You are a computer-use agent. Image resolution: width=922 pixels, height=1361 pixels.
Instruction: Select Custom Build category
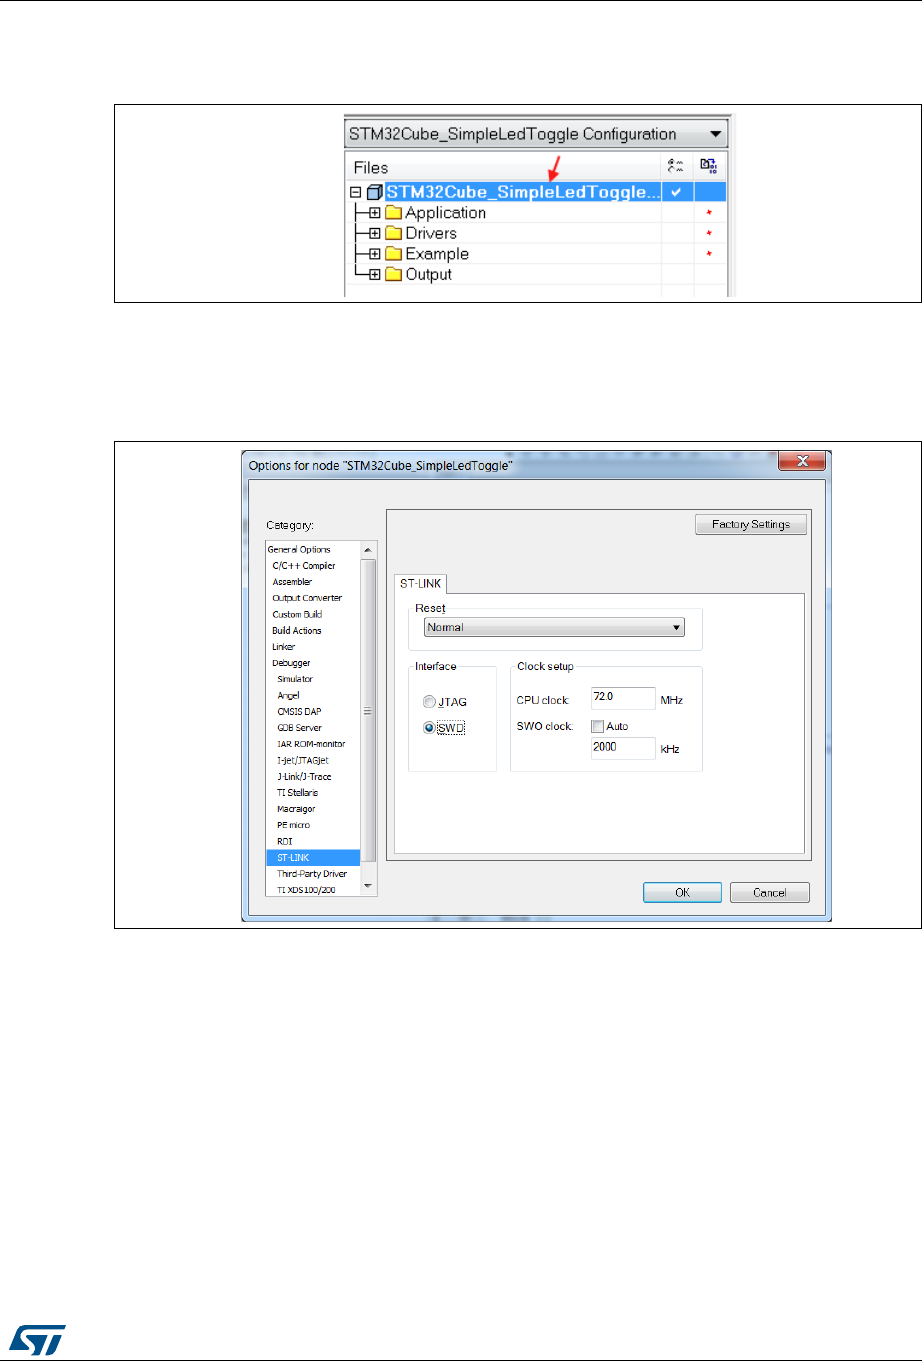point(297,614)
